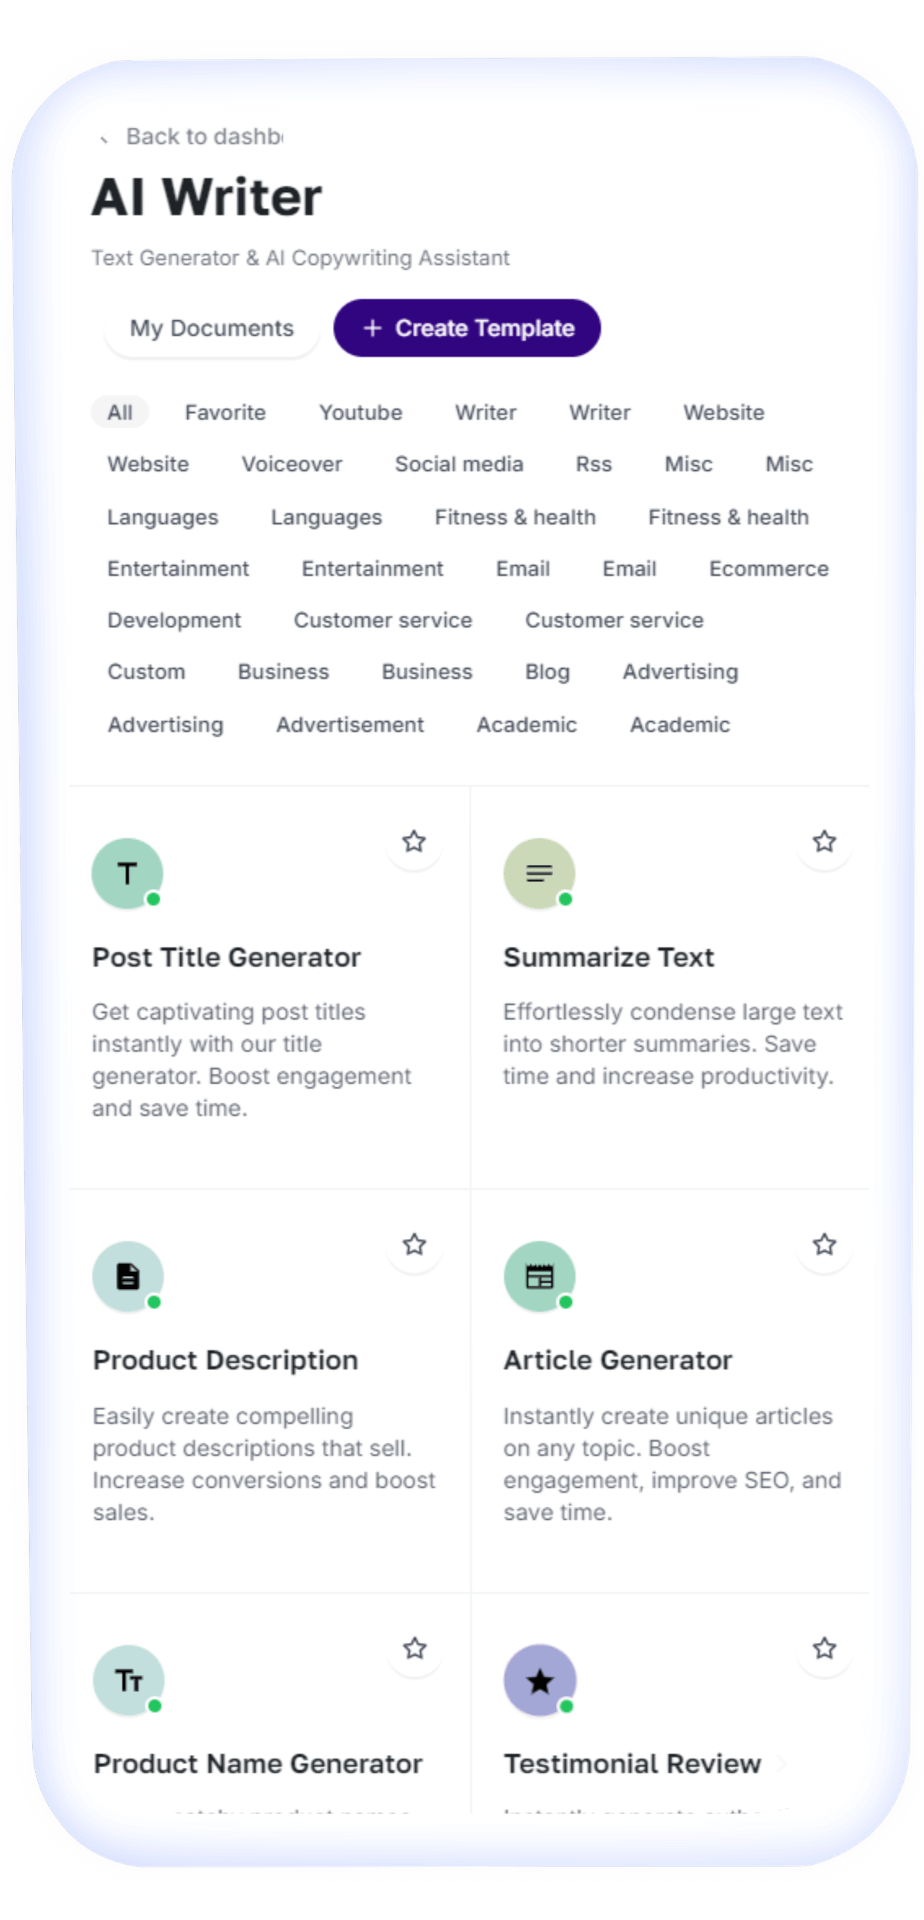Star the Product Description template
The height and width of the screenshot is (1920, 924).
pyautogui.click(x=414, y=1245)
